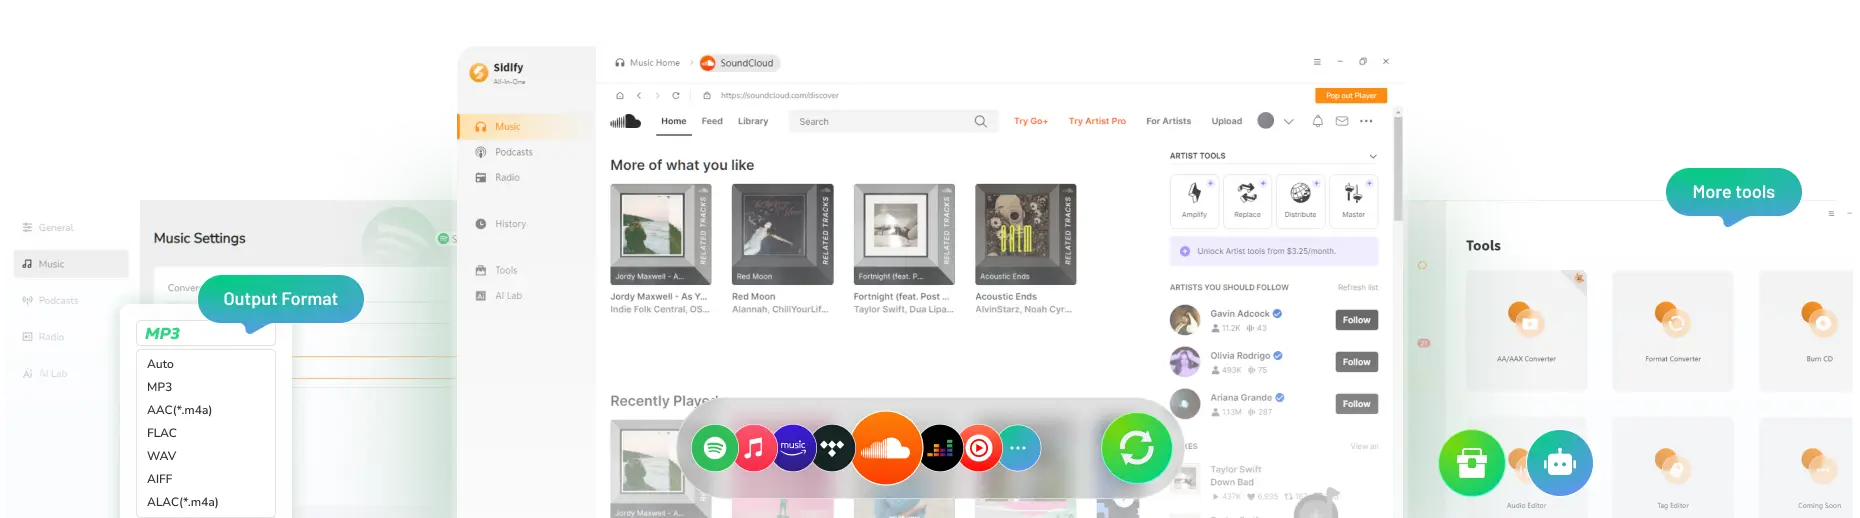Open the Red Moon track thumbnail
The width and height of the screenshot is (1860, 518).
(782, 234)
